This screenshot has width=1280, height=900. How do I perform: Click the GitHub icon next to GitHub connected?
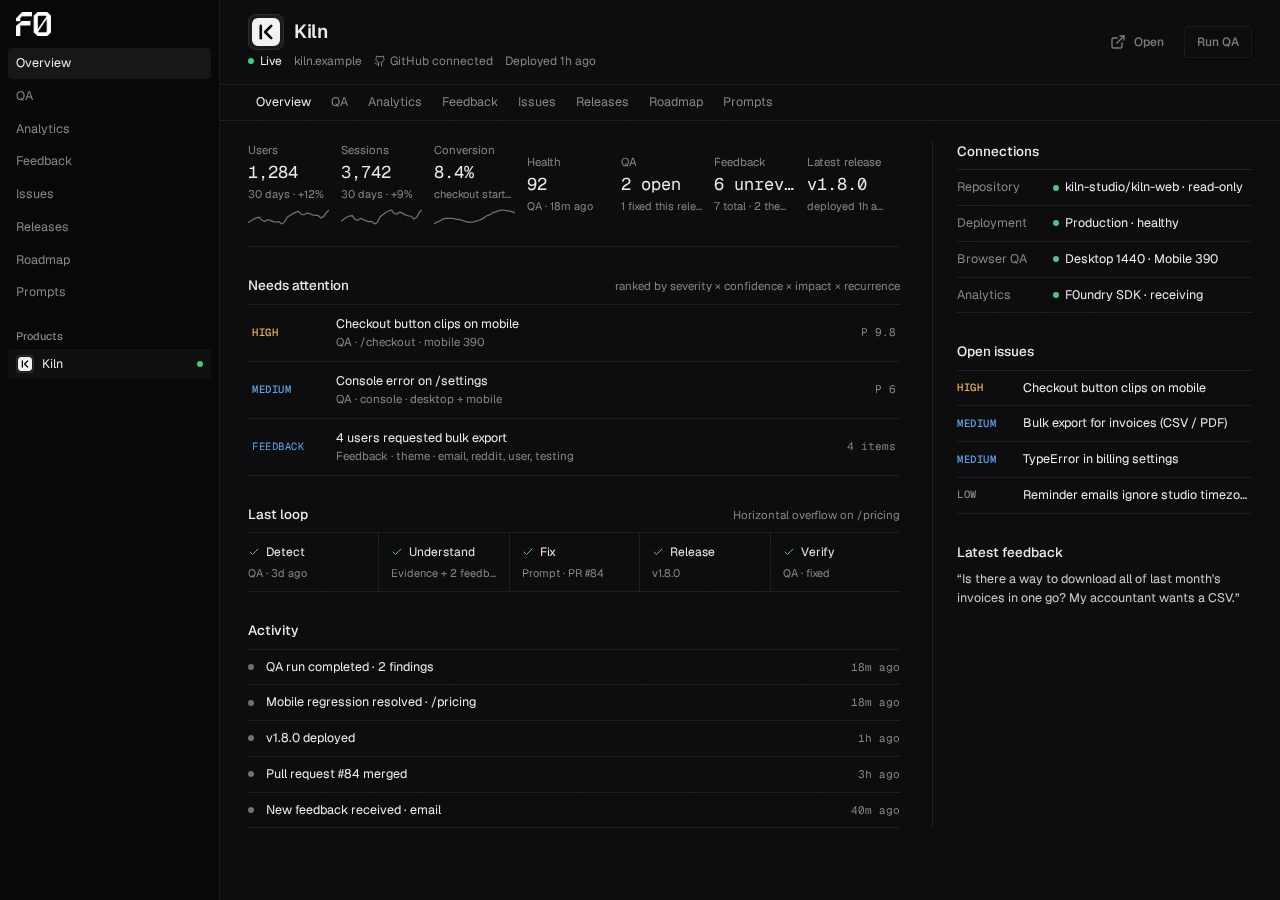click(380, 61)
